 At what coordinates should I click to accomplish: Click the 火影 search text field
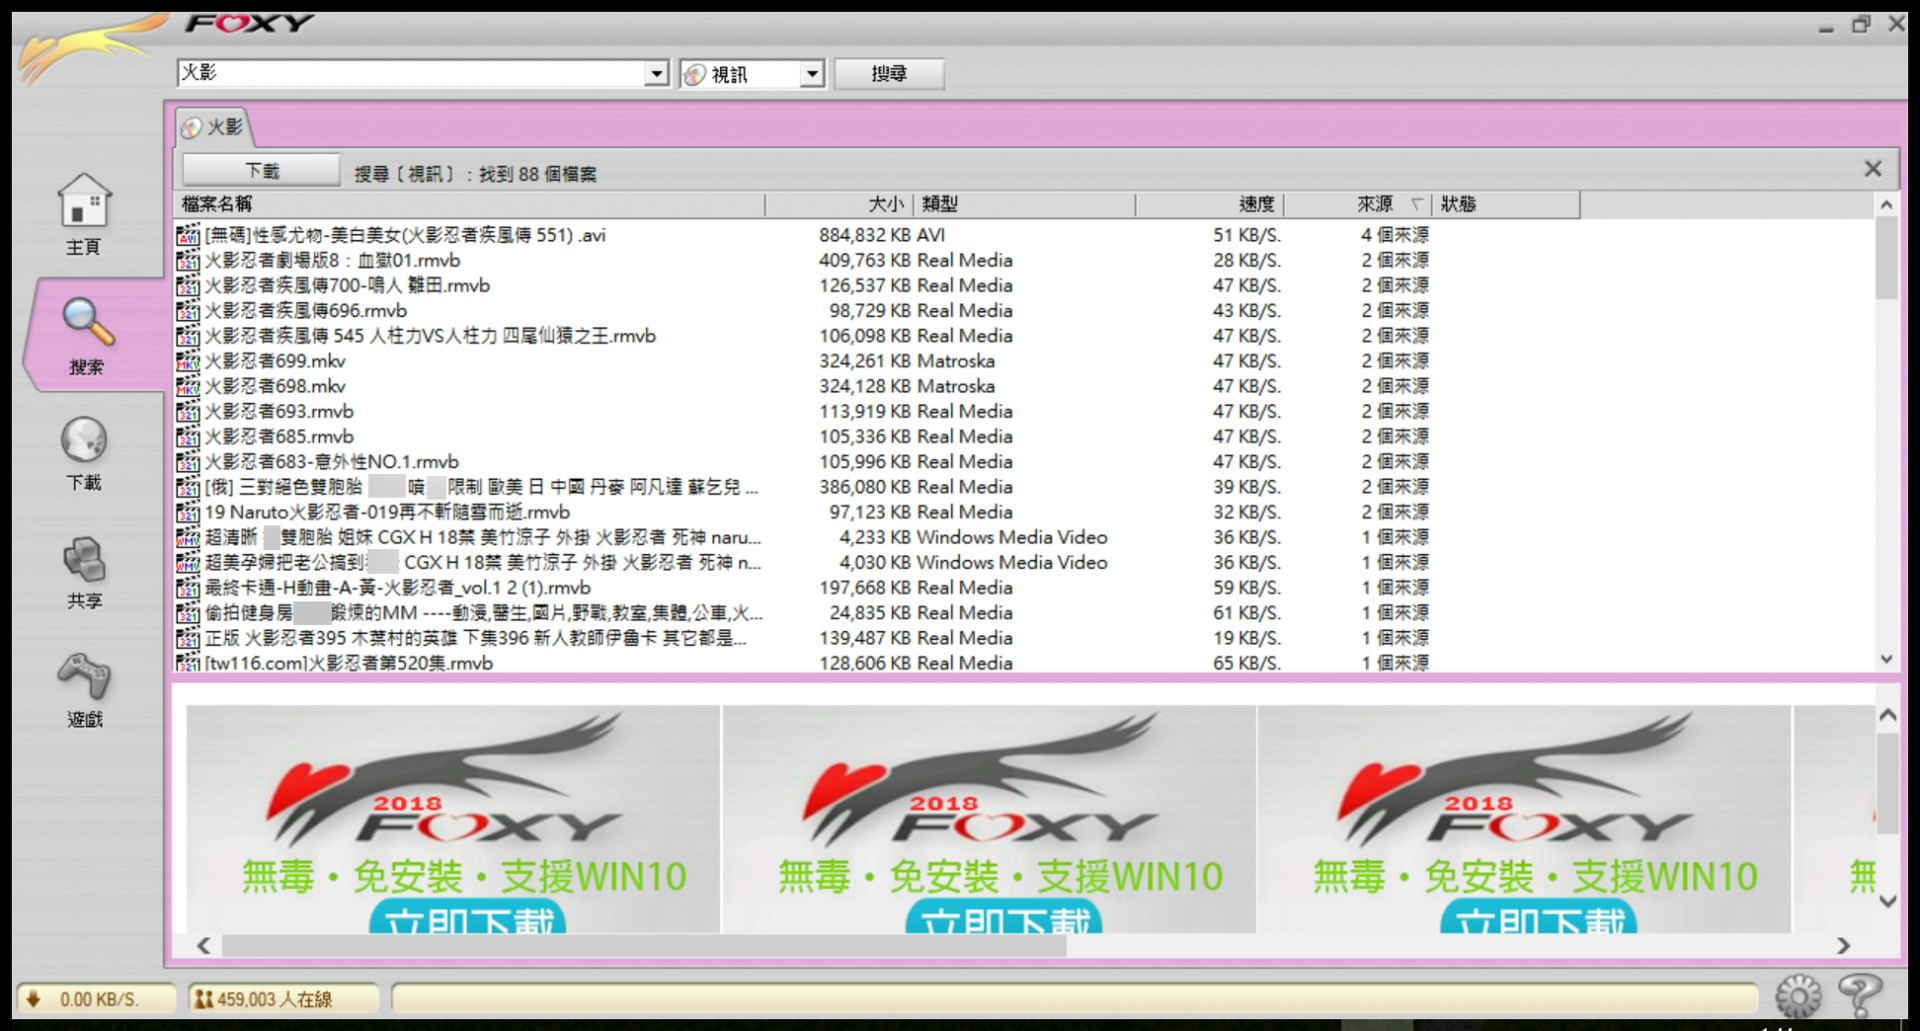coord(410,73)
